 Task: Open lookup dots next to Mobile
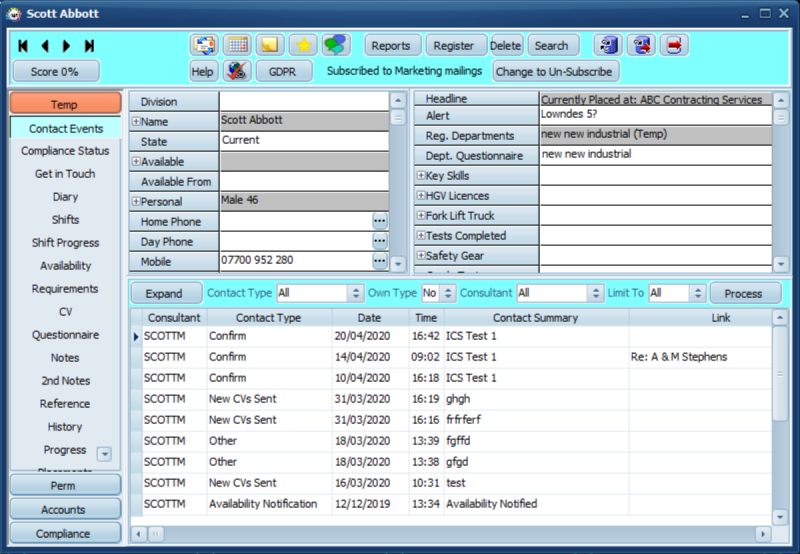pos(379,261)
